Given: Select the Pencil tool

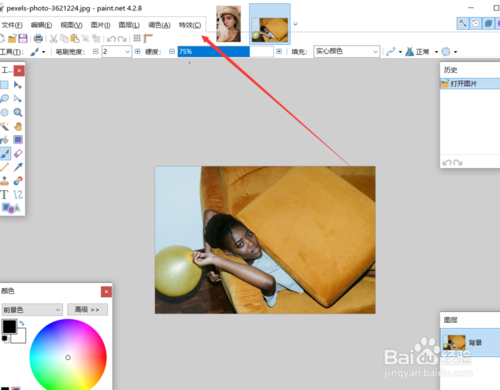Looking at the screenshot, I should click(4, 167).
